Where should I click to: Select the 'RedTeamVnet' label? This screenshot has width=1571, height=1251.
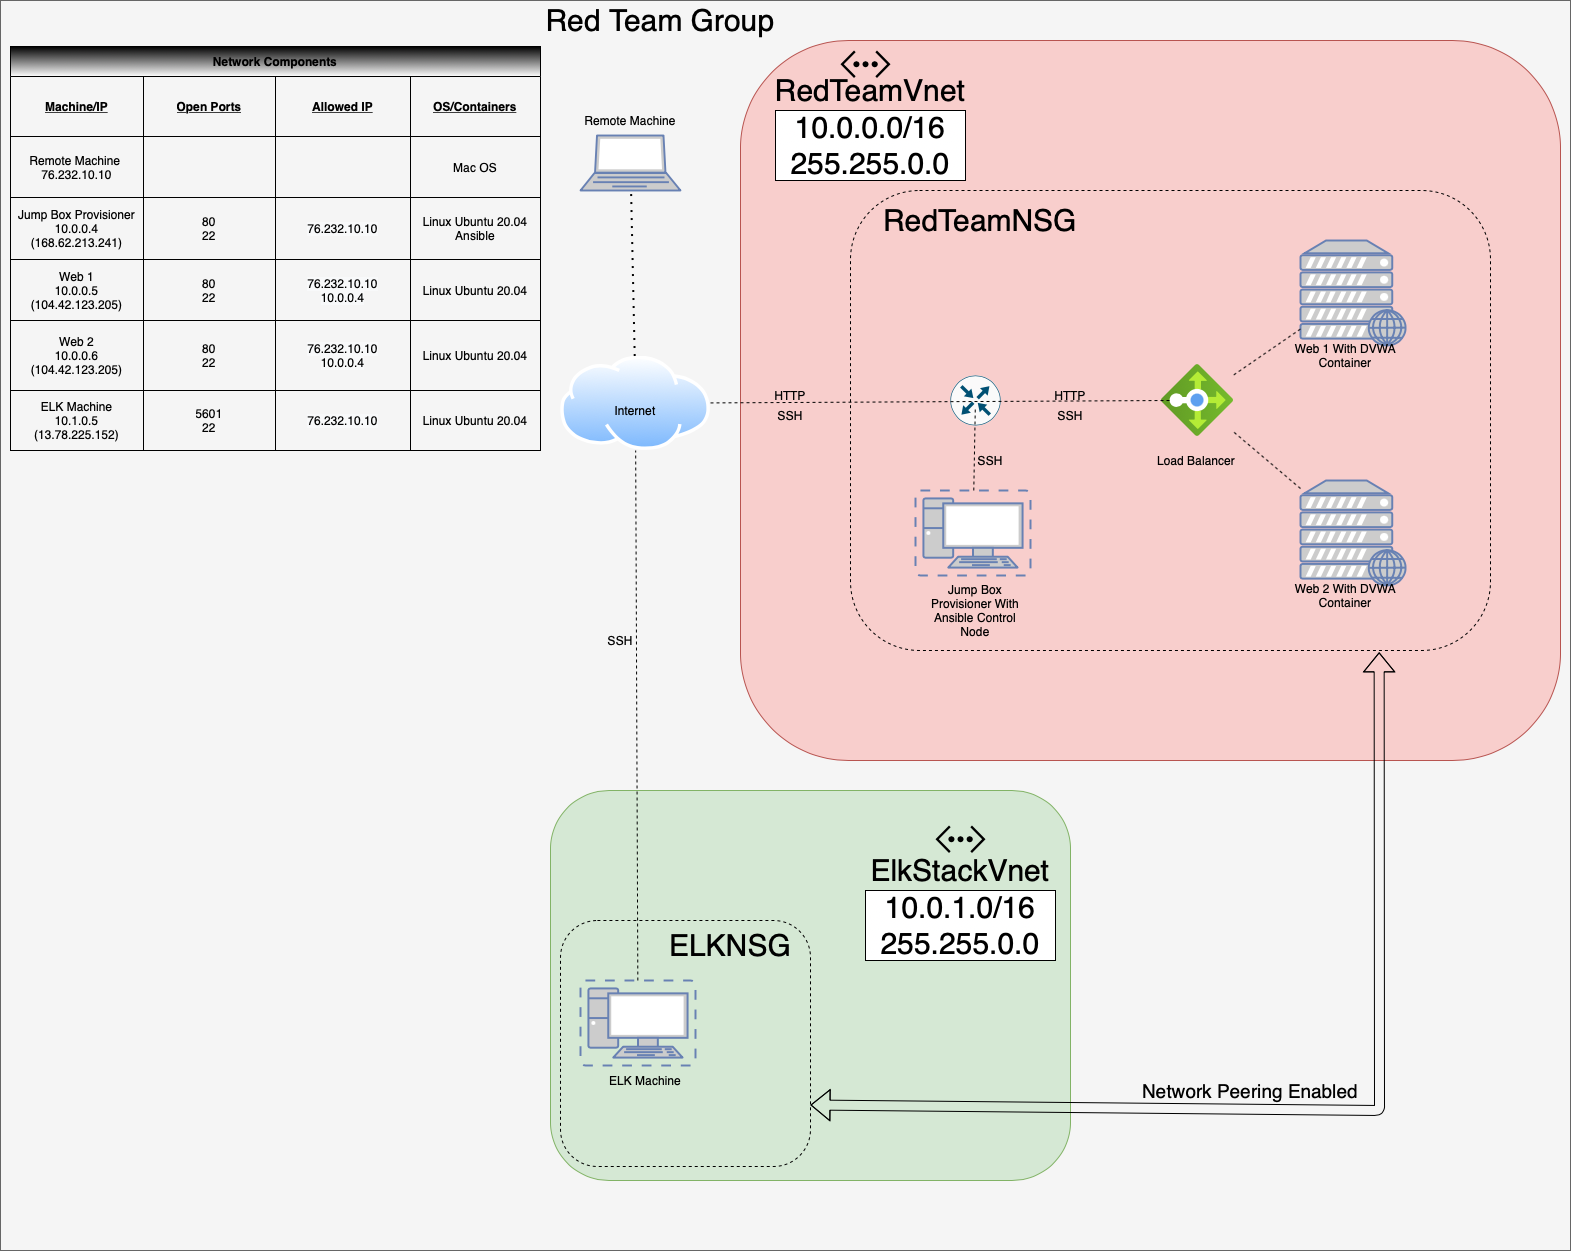[870, 91]
